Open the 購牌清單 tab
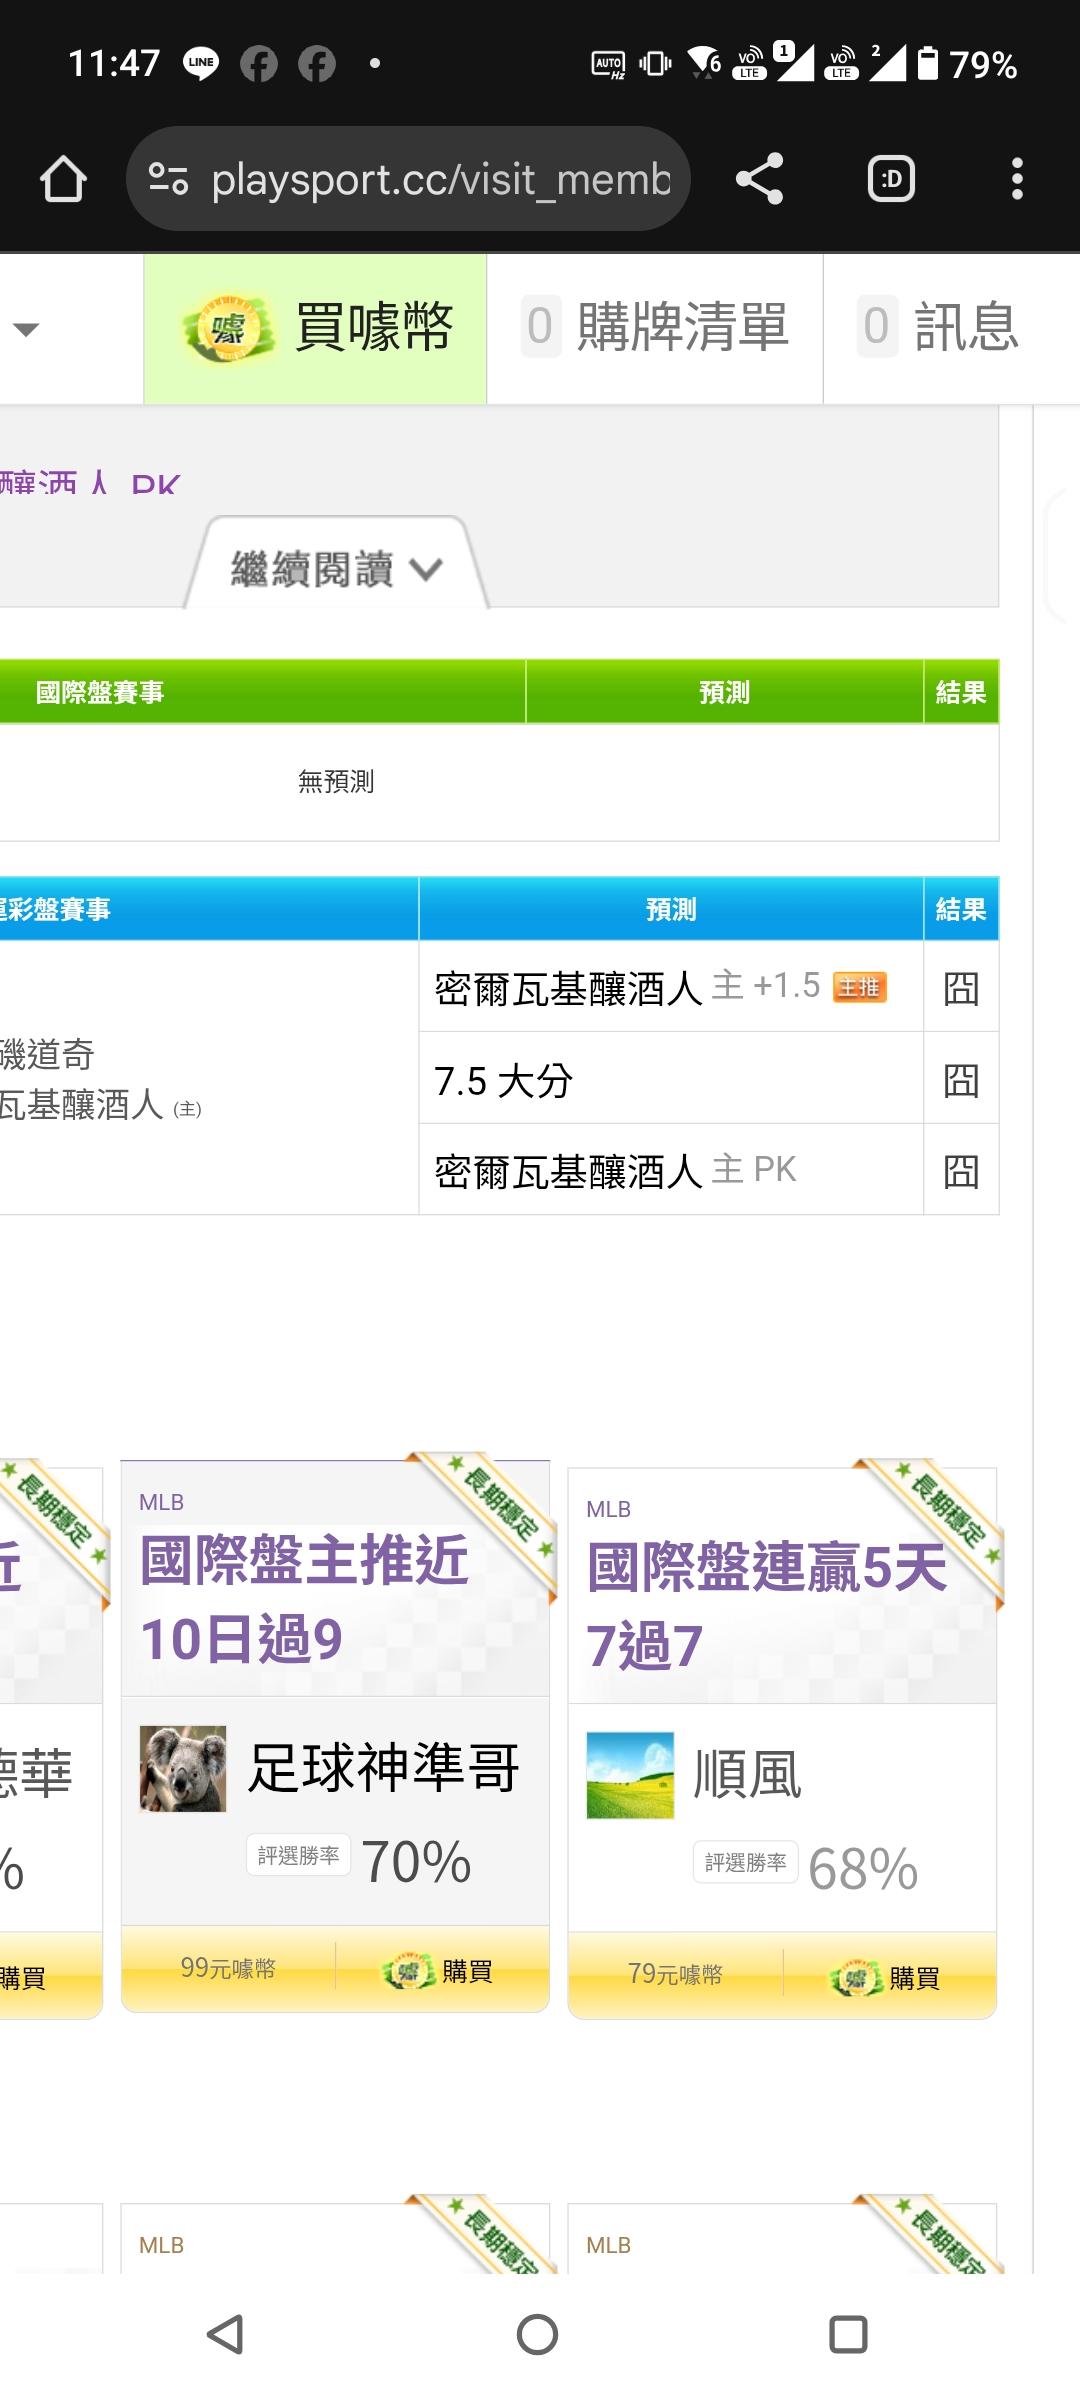Image resolution: width=1080 pixels, height=2400 pixels. point(655,328)
